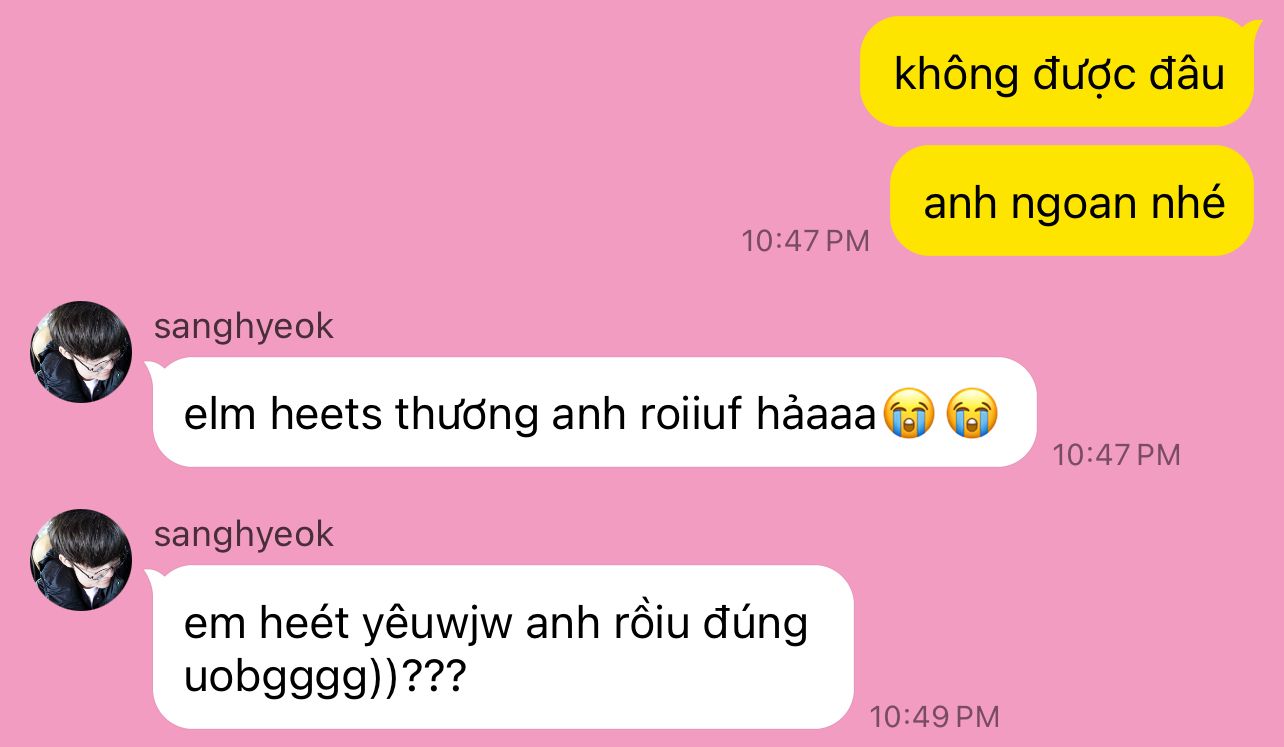The image size is (1284, 747).
Task: Click the second crying face emoji
Action: click(973, 415)
